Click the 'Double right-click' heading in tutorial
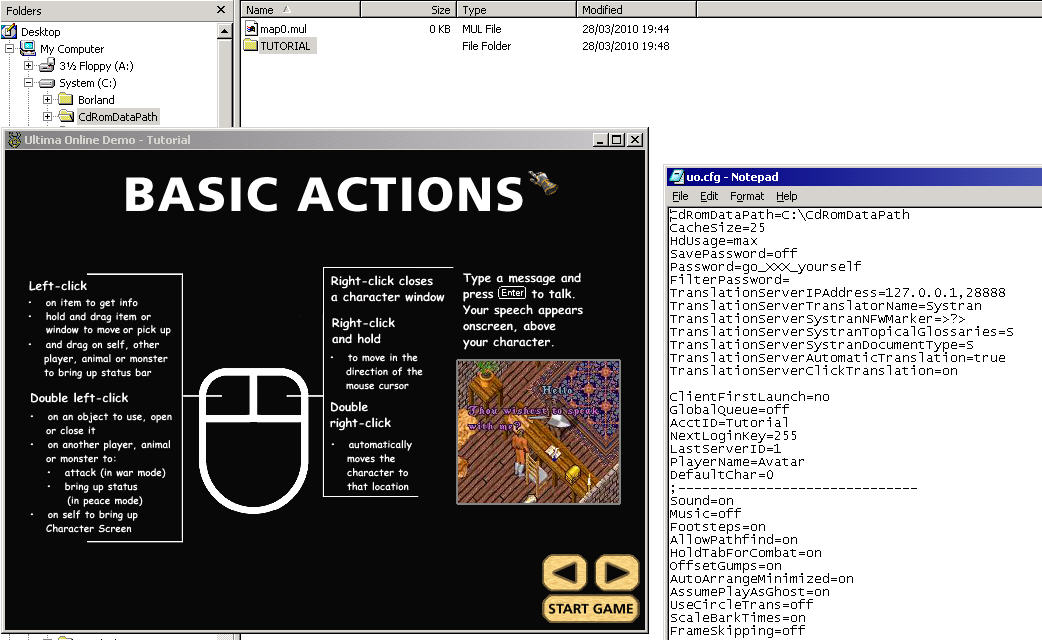Image resolution: width=1042 pixels, height=640 pixels. (x=360, y=415)
